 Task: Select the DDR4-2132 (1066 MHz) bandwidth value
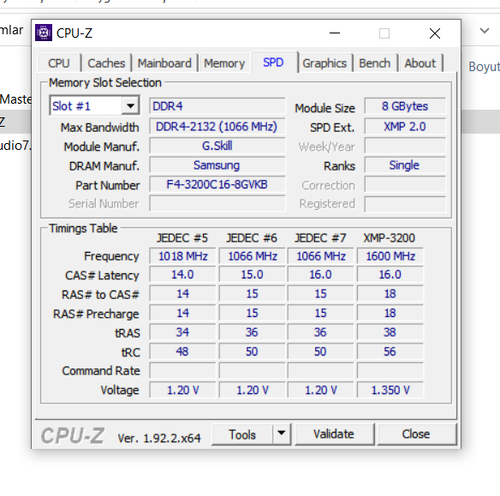[x=217, y=126]
